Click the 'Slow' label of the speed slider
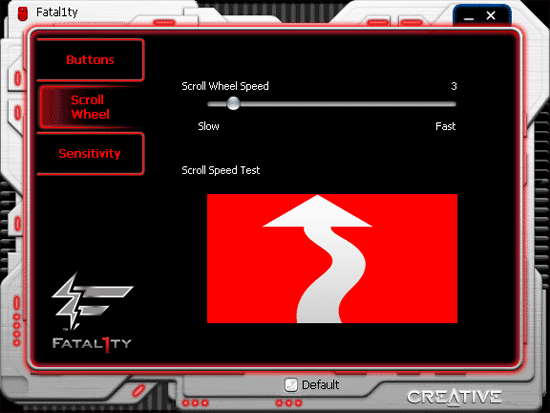Viewport: 550px width, 413px height. pyautogui.click(x=209, y=126)
